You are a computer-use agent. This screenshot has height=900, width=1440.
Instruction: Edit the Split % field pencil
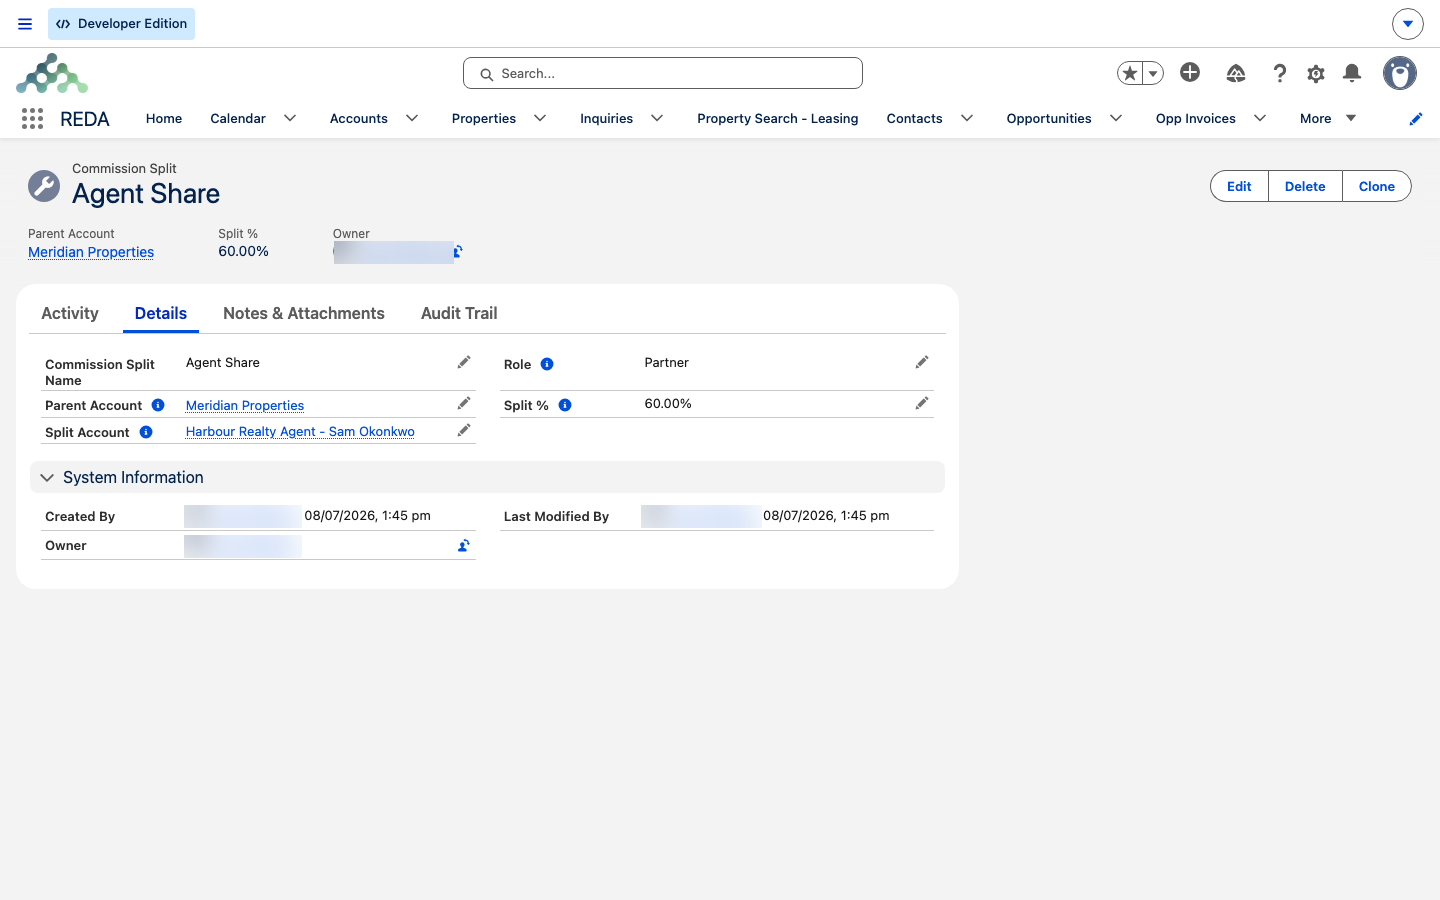922,403
